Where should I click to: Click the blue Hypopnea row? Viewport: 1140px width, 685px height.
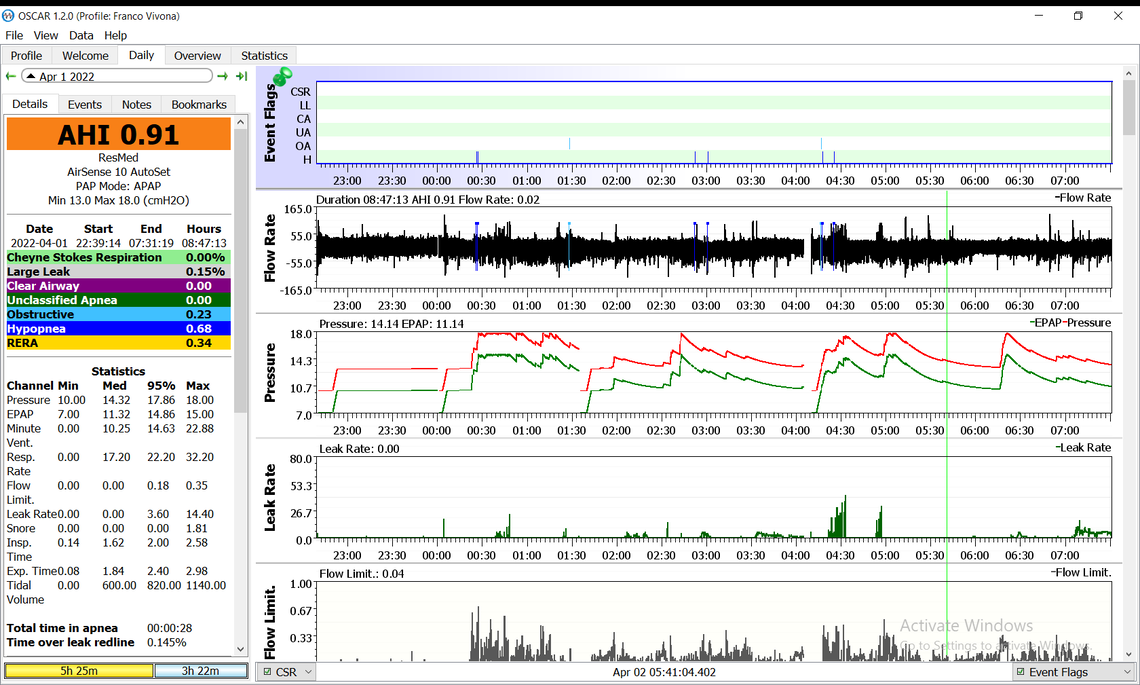tap(119, 329)
